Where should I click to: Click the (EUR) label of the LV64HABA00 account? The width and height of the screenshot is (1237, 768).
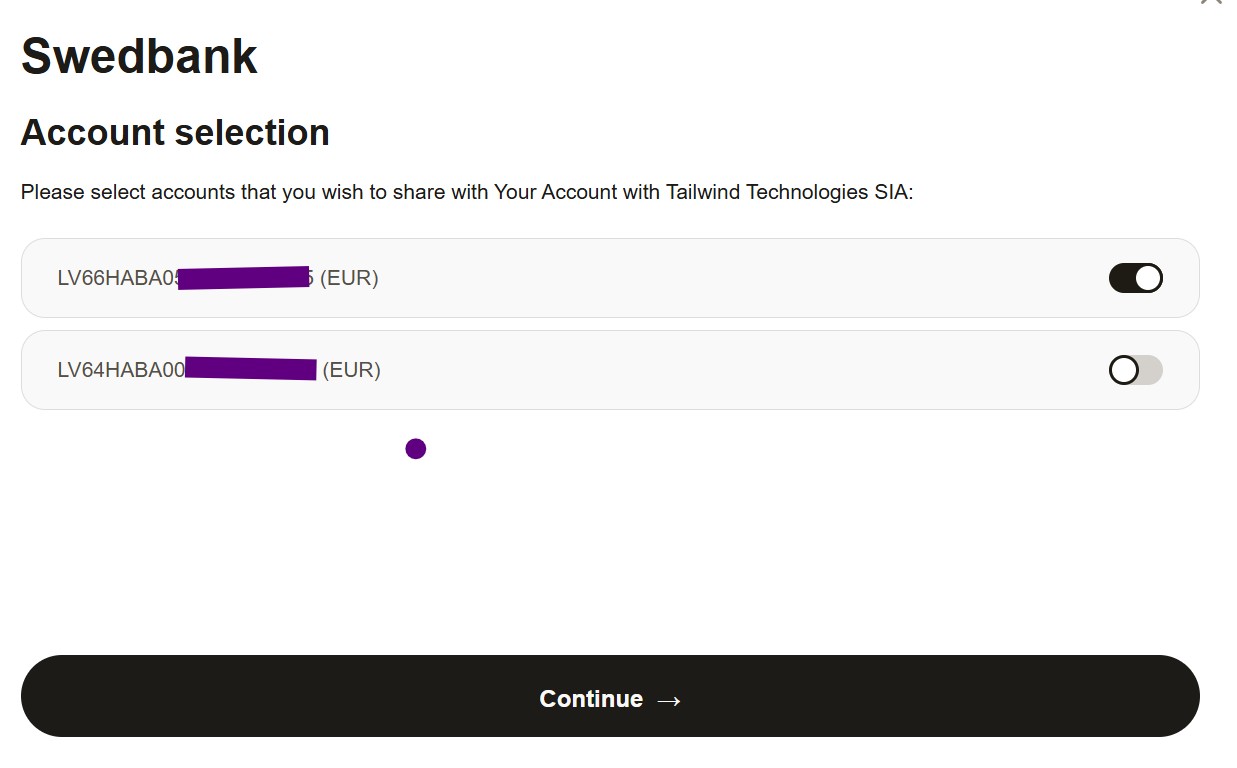pos(352,370)
